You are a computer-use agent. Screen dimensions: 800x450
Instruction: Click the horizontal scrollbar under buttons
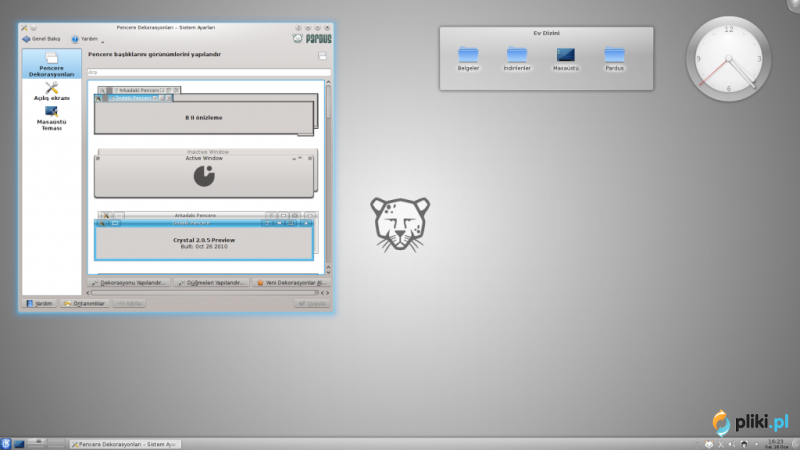205,293
